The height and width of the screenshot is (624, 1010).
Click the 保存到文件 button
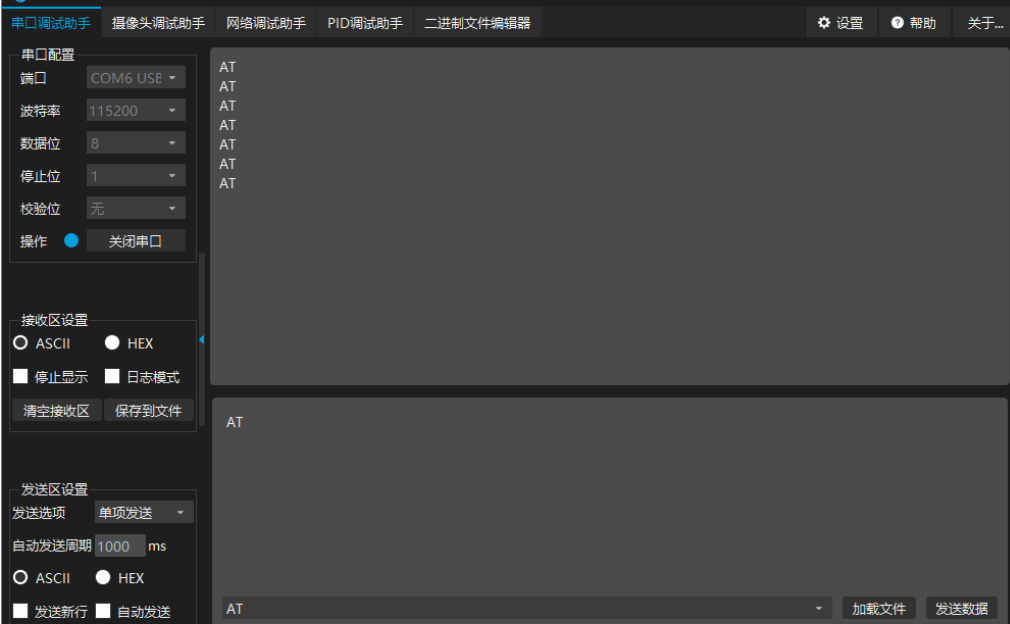(x=149, y=411)
